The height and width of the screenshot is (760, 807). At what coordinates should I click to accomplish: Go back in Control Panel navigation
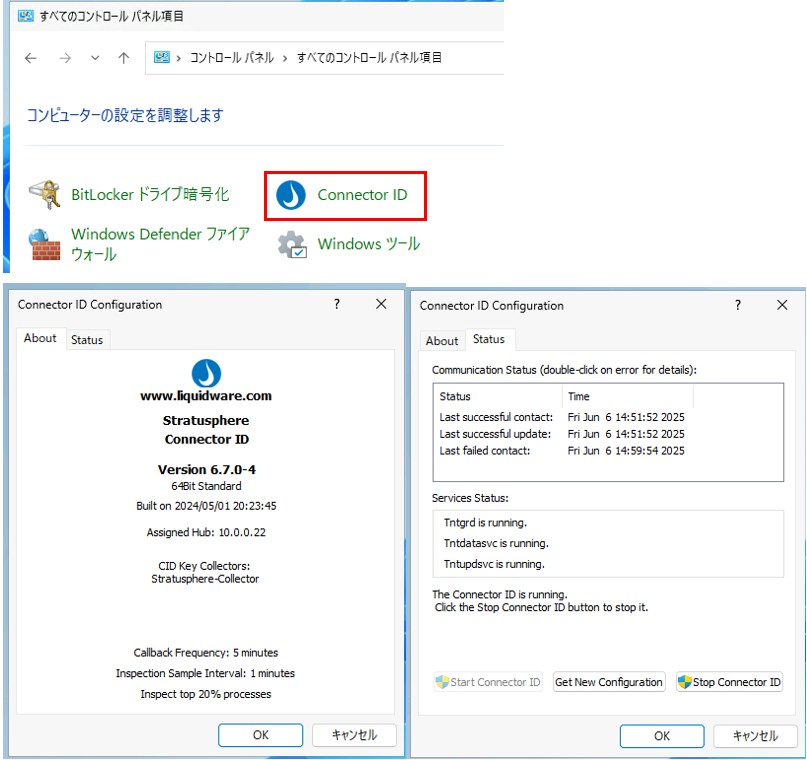point(31,58)
